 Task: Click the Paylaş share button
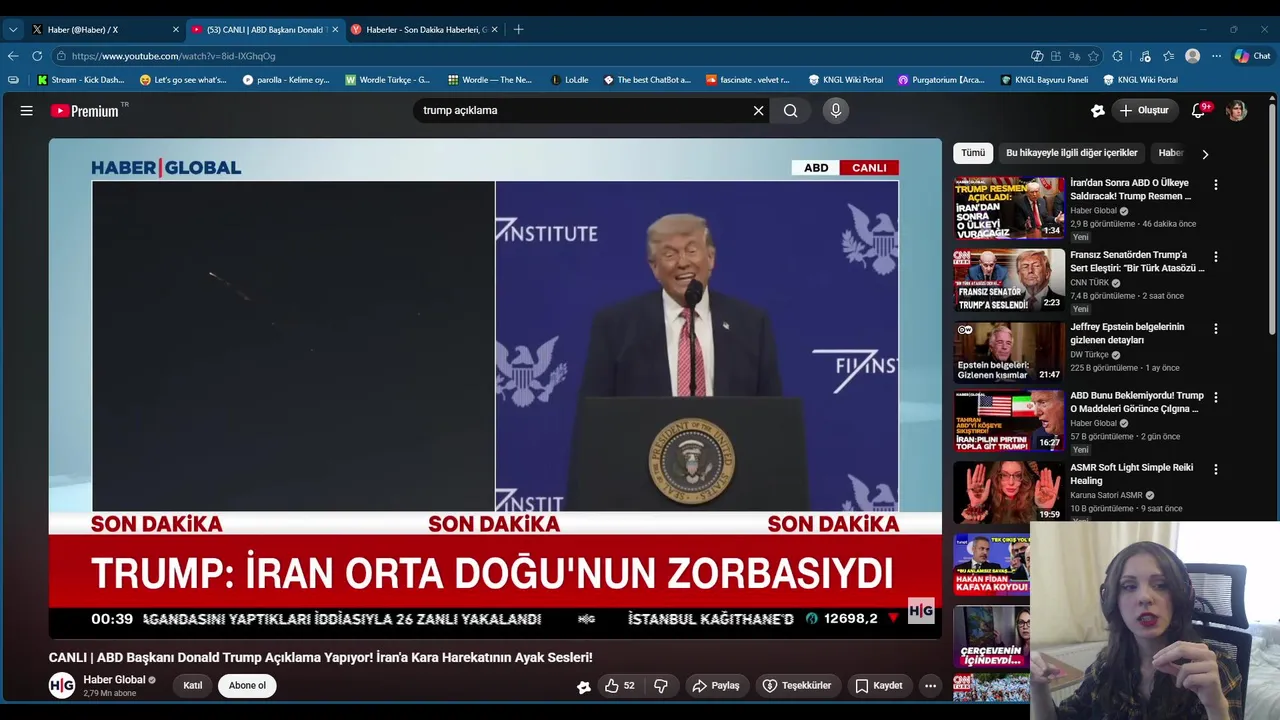point(716,686)
